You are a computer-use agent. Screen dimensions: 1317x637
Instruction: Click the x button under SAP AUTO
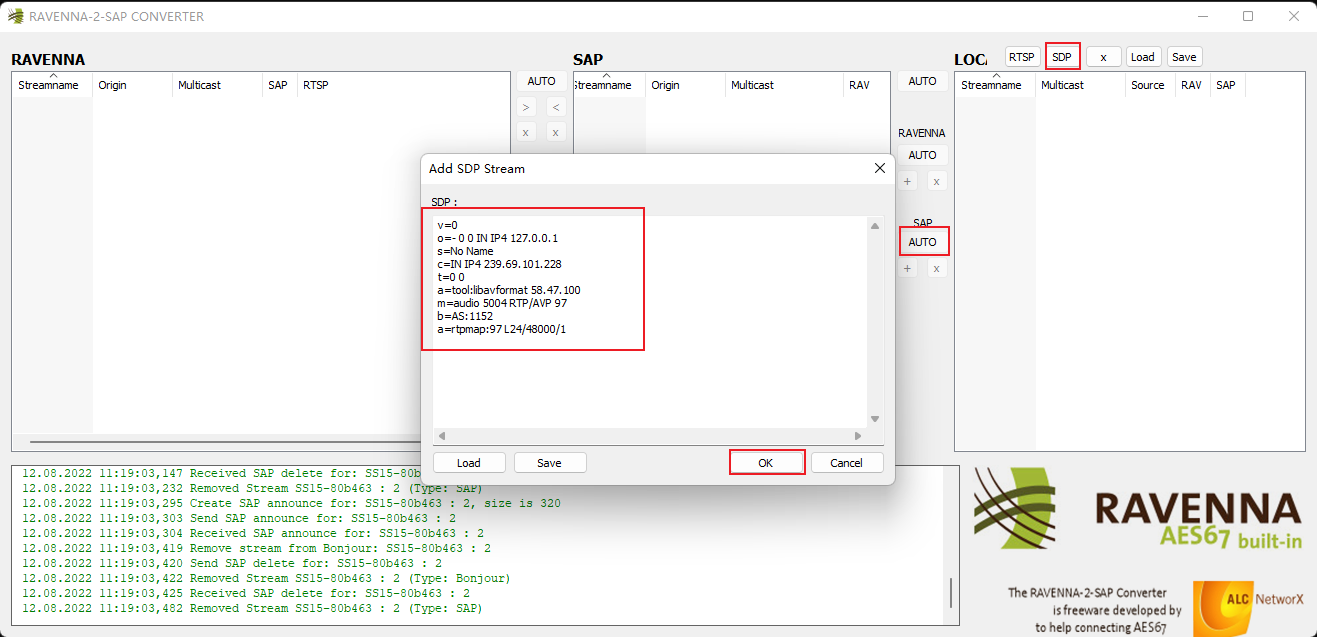coord(937,268)
